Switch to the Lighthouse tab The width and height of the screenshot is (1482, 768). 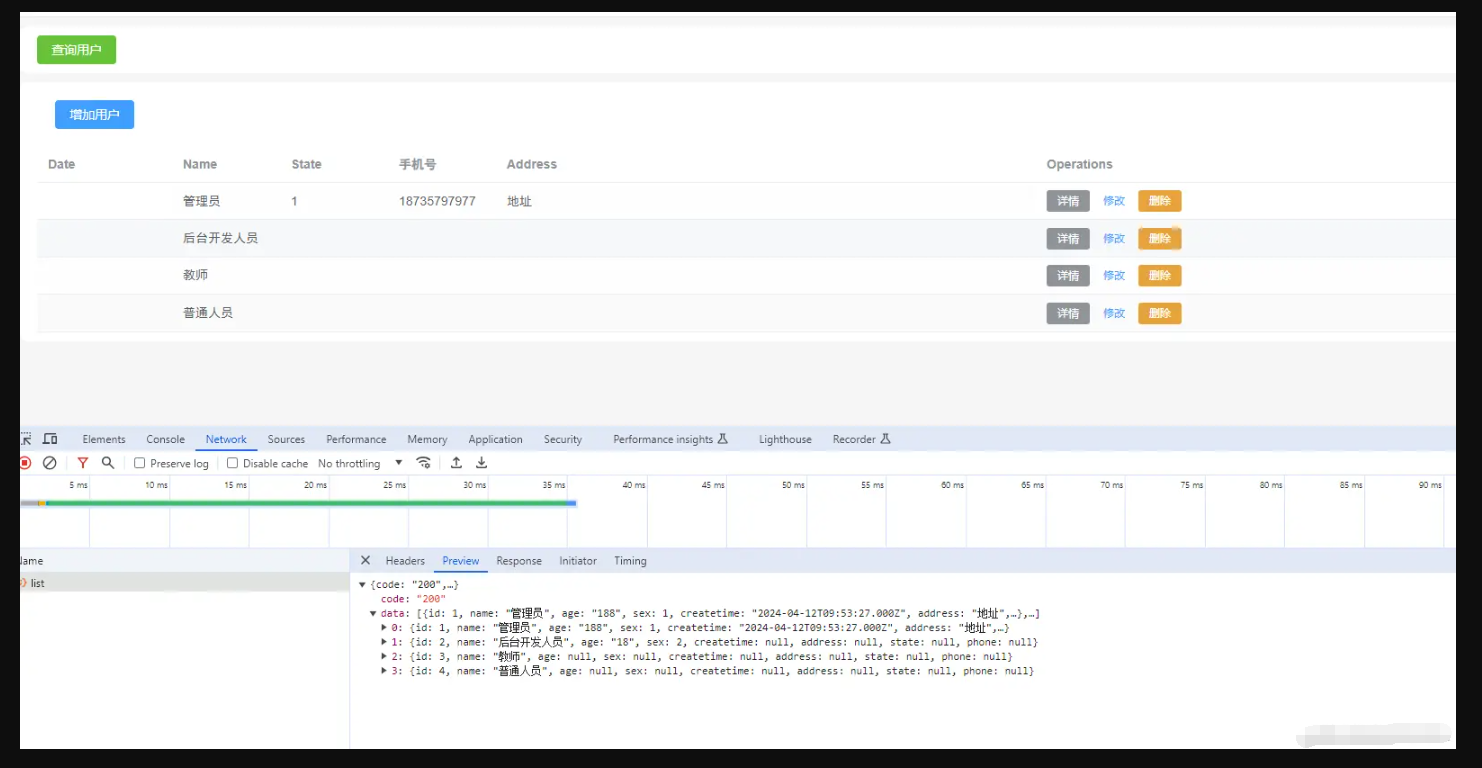pos(785,439)
